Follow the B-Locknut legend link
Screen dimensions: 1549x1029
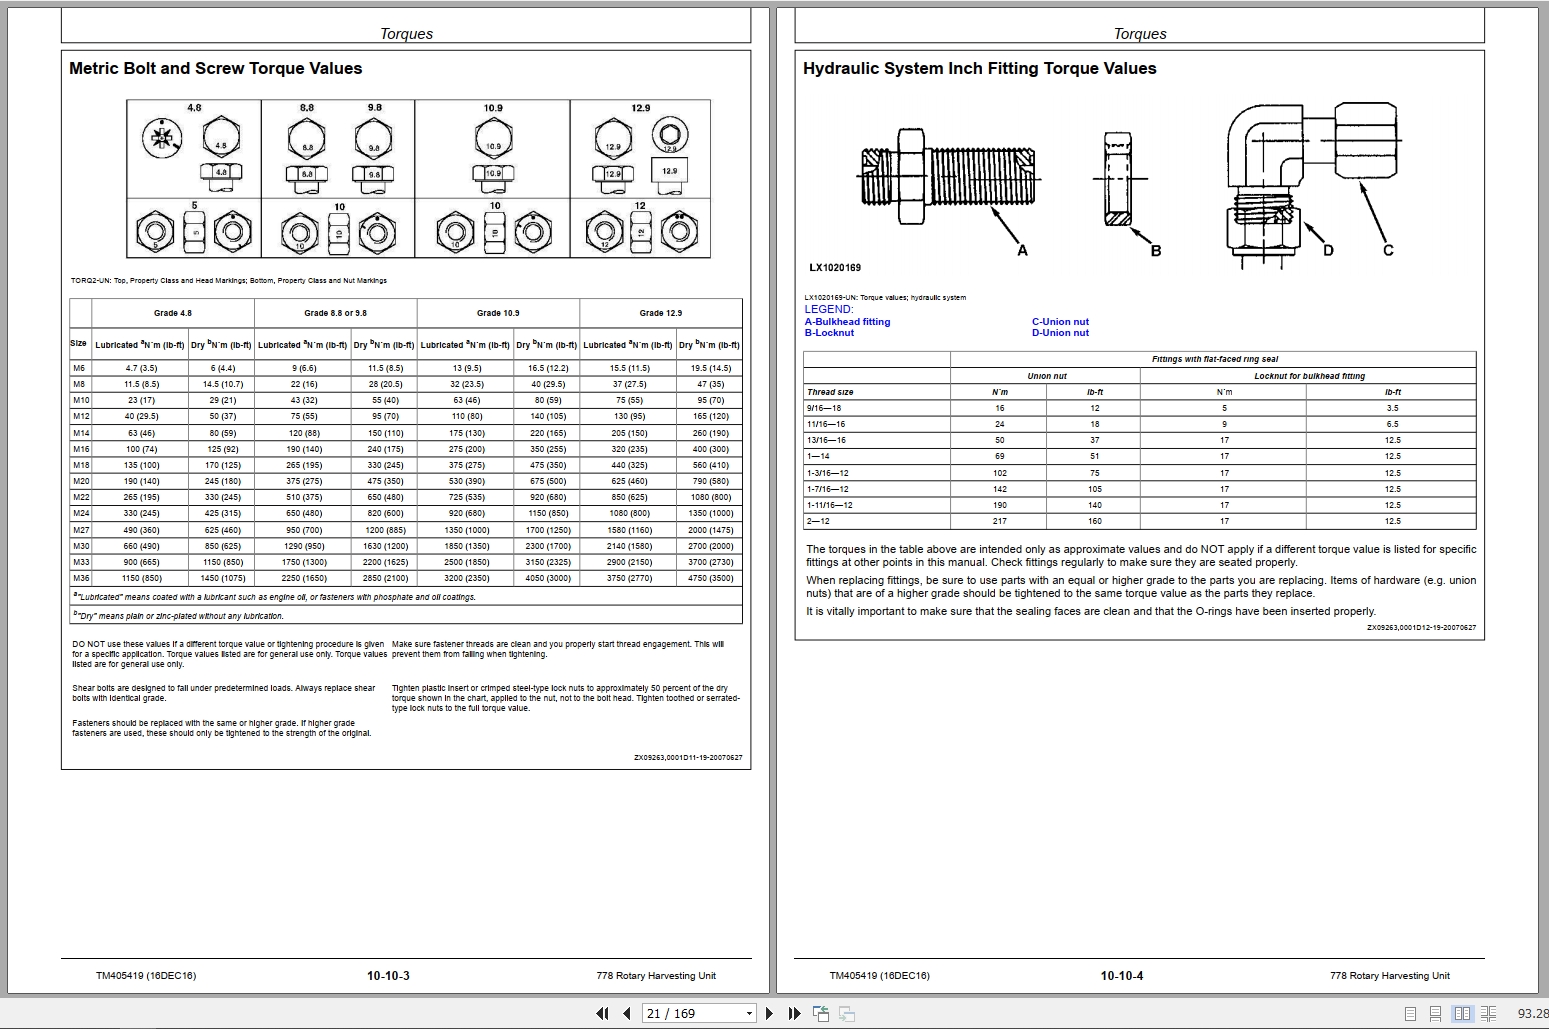click(x=828, y=332)
